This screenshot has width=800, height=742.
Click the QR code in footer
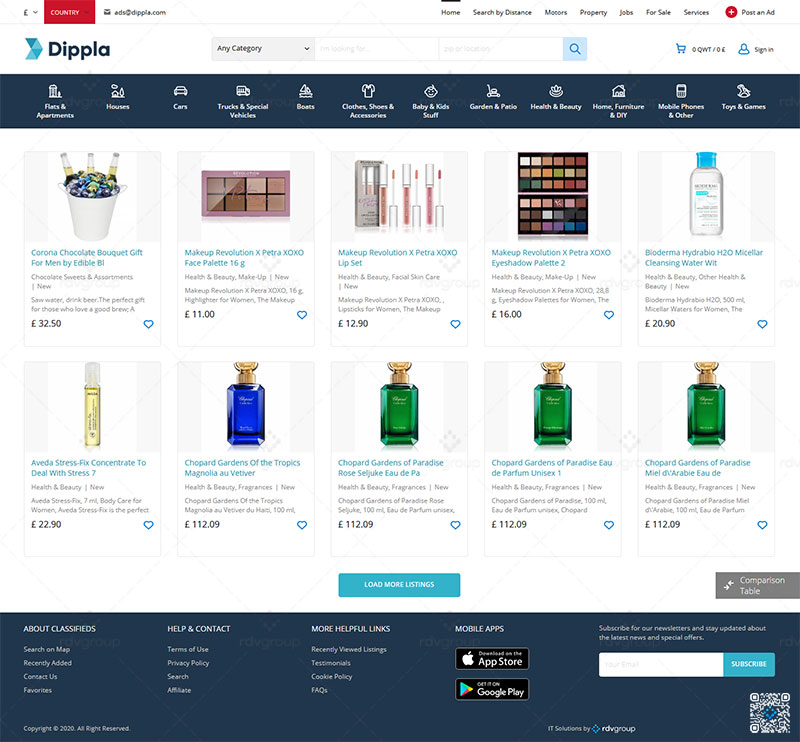(770, 713)
